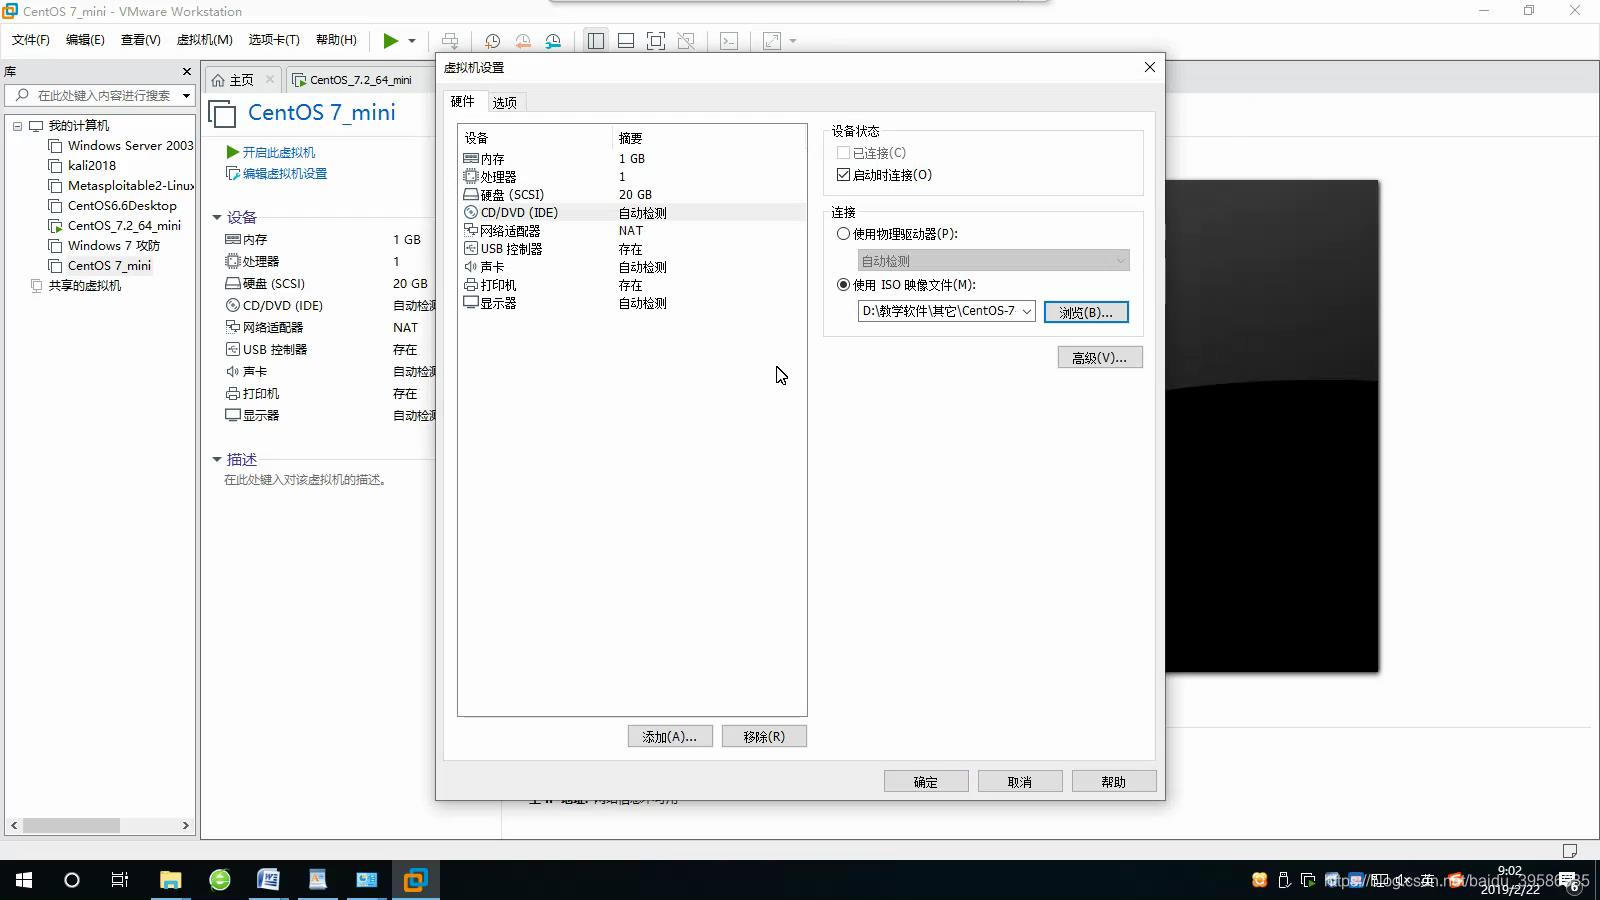Click the take snapshot clock icon

(492, 41)
